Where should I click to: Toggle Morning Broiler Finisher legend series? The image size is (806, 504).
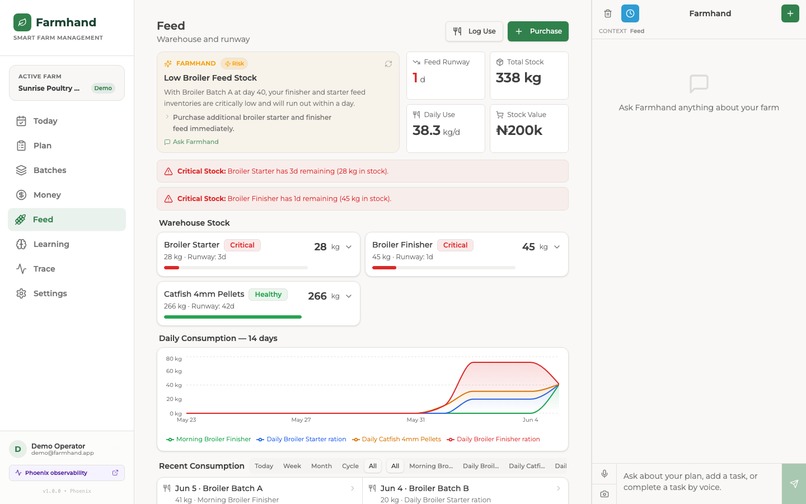(x=209, y=439)
